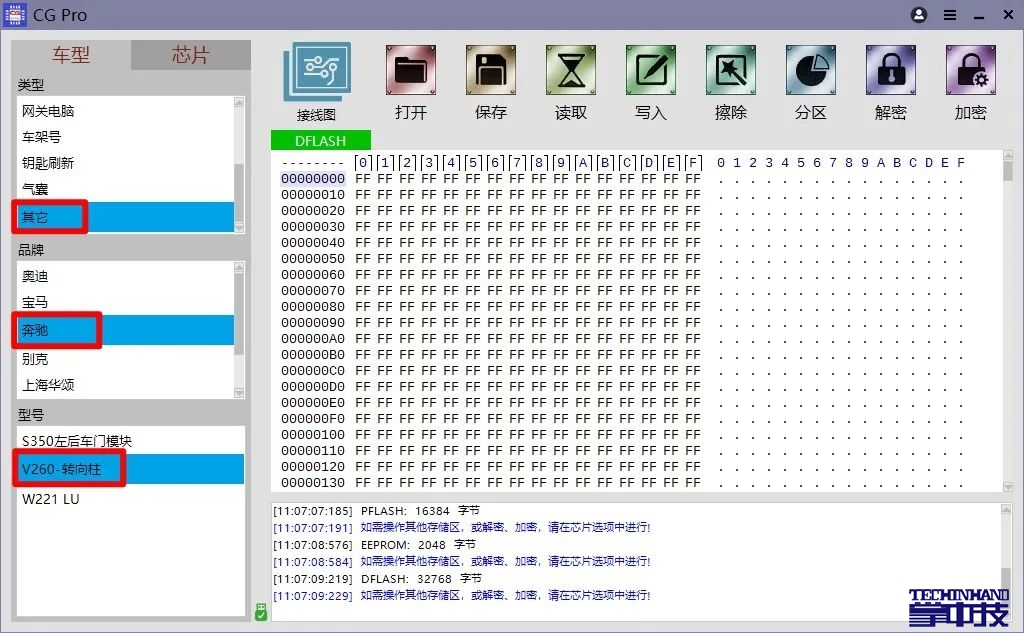The image size is (1024, 633).
Task: Open the hamburger menu in title bar
Action: point(949,15)
